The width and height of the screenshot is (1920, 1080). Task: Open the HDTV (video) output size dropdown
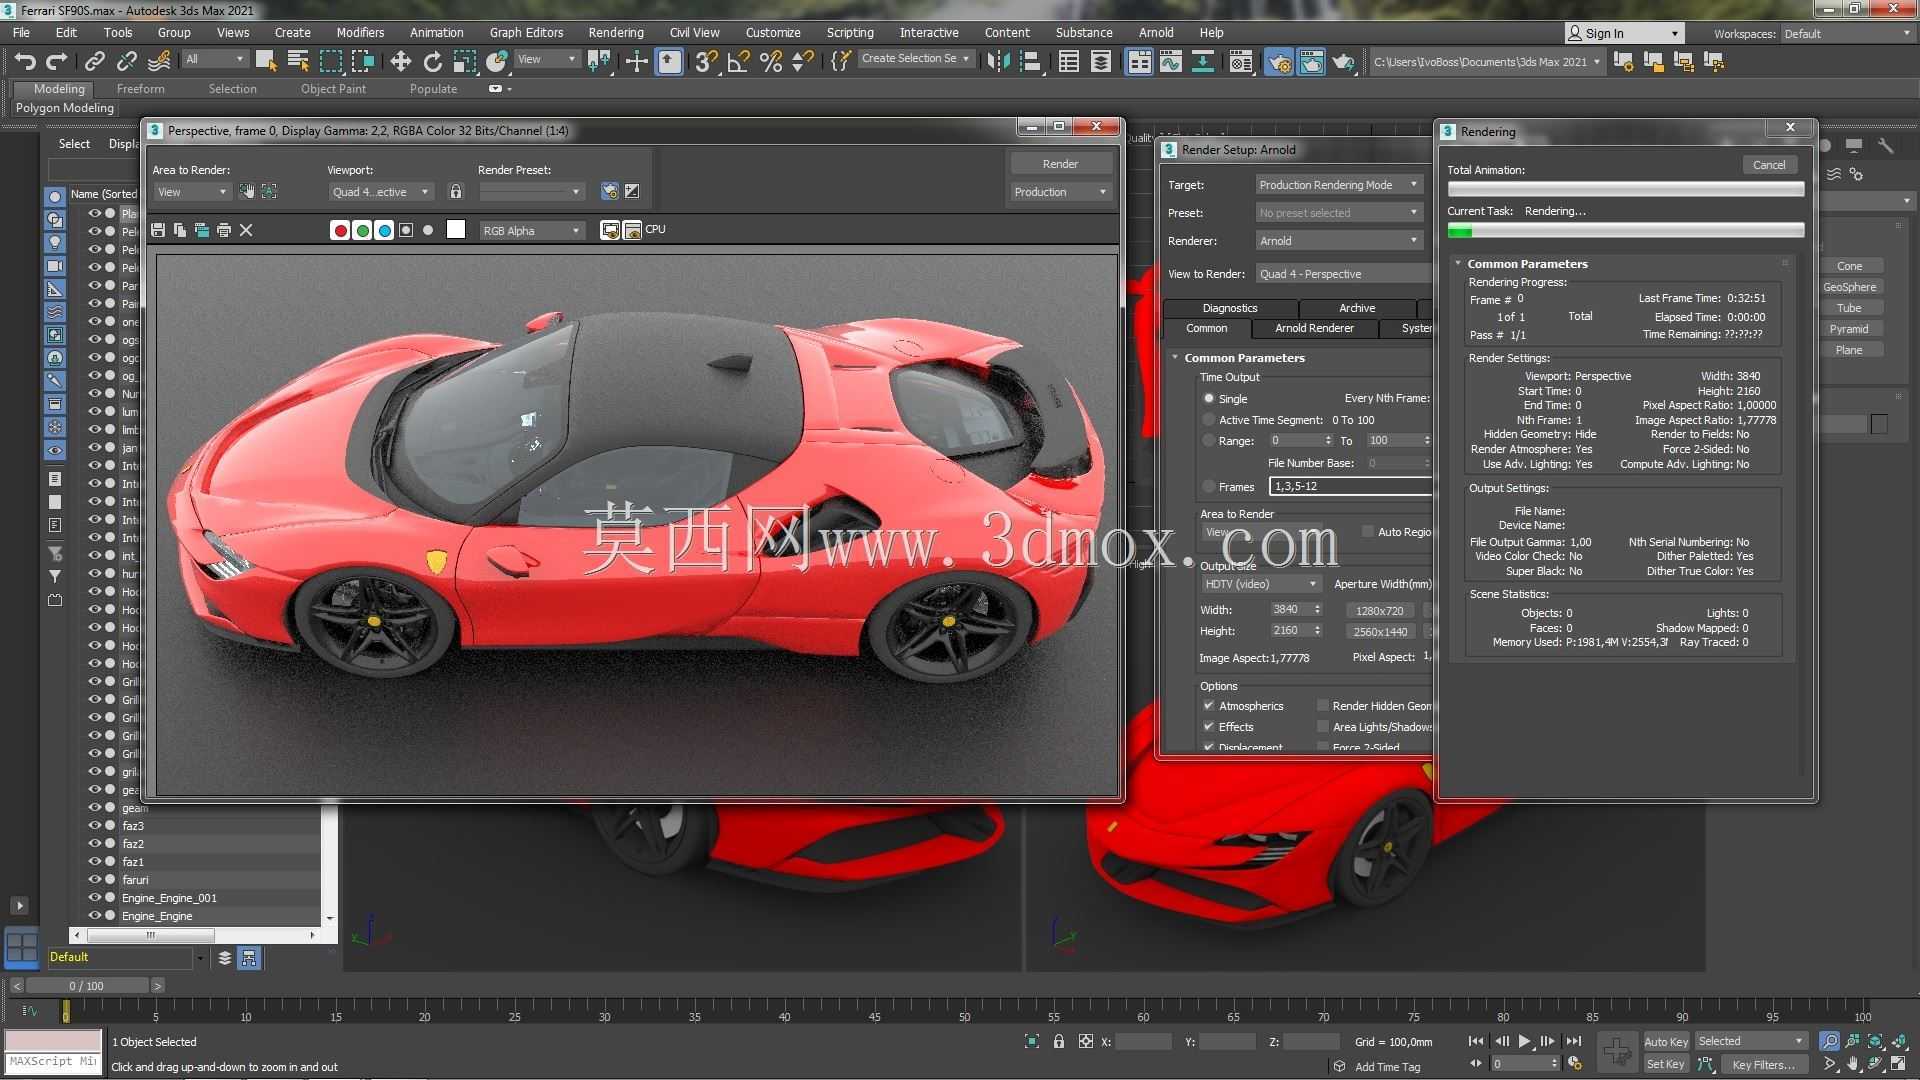(x=1261, y=584)
